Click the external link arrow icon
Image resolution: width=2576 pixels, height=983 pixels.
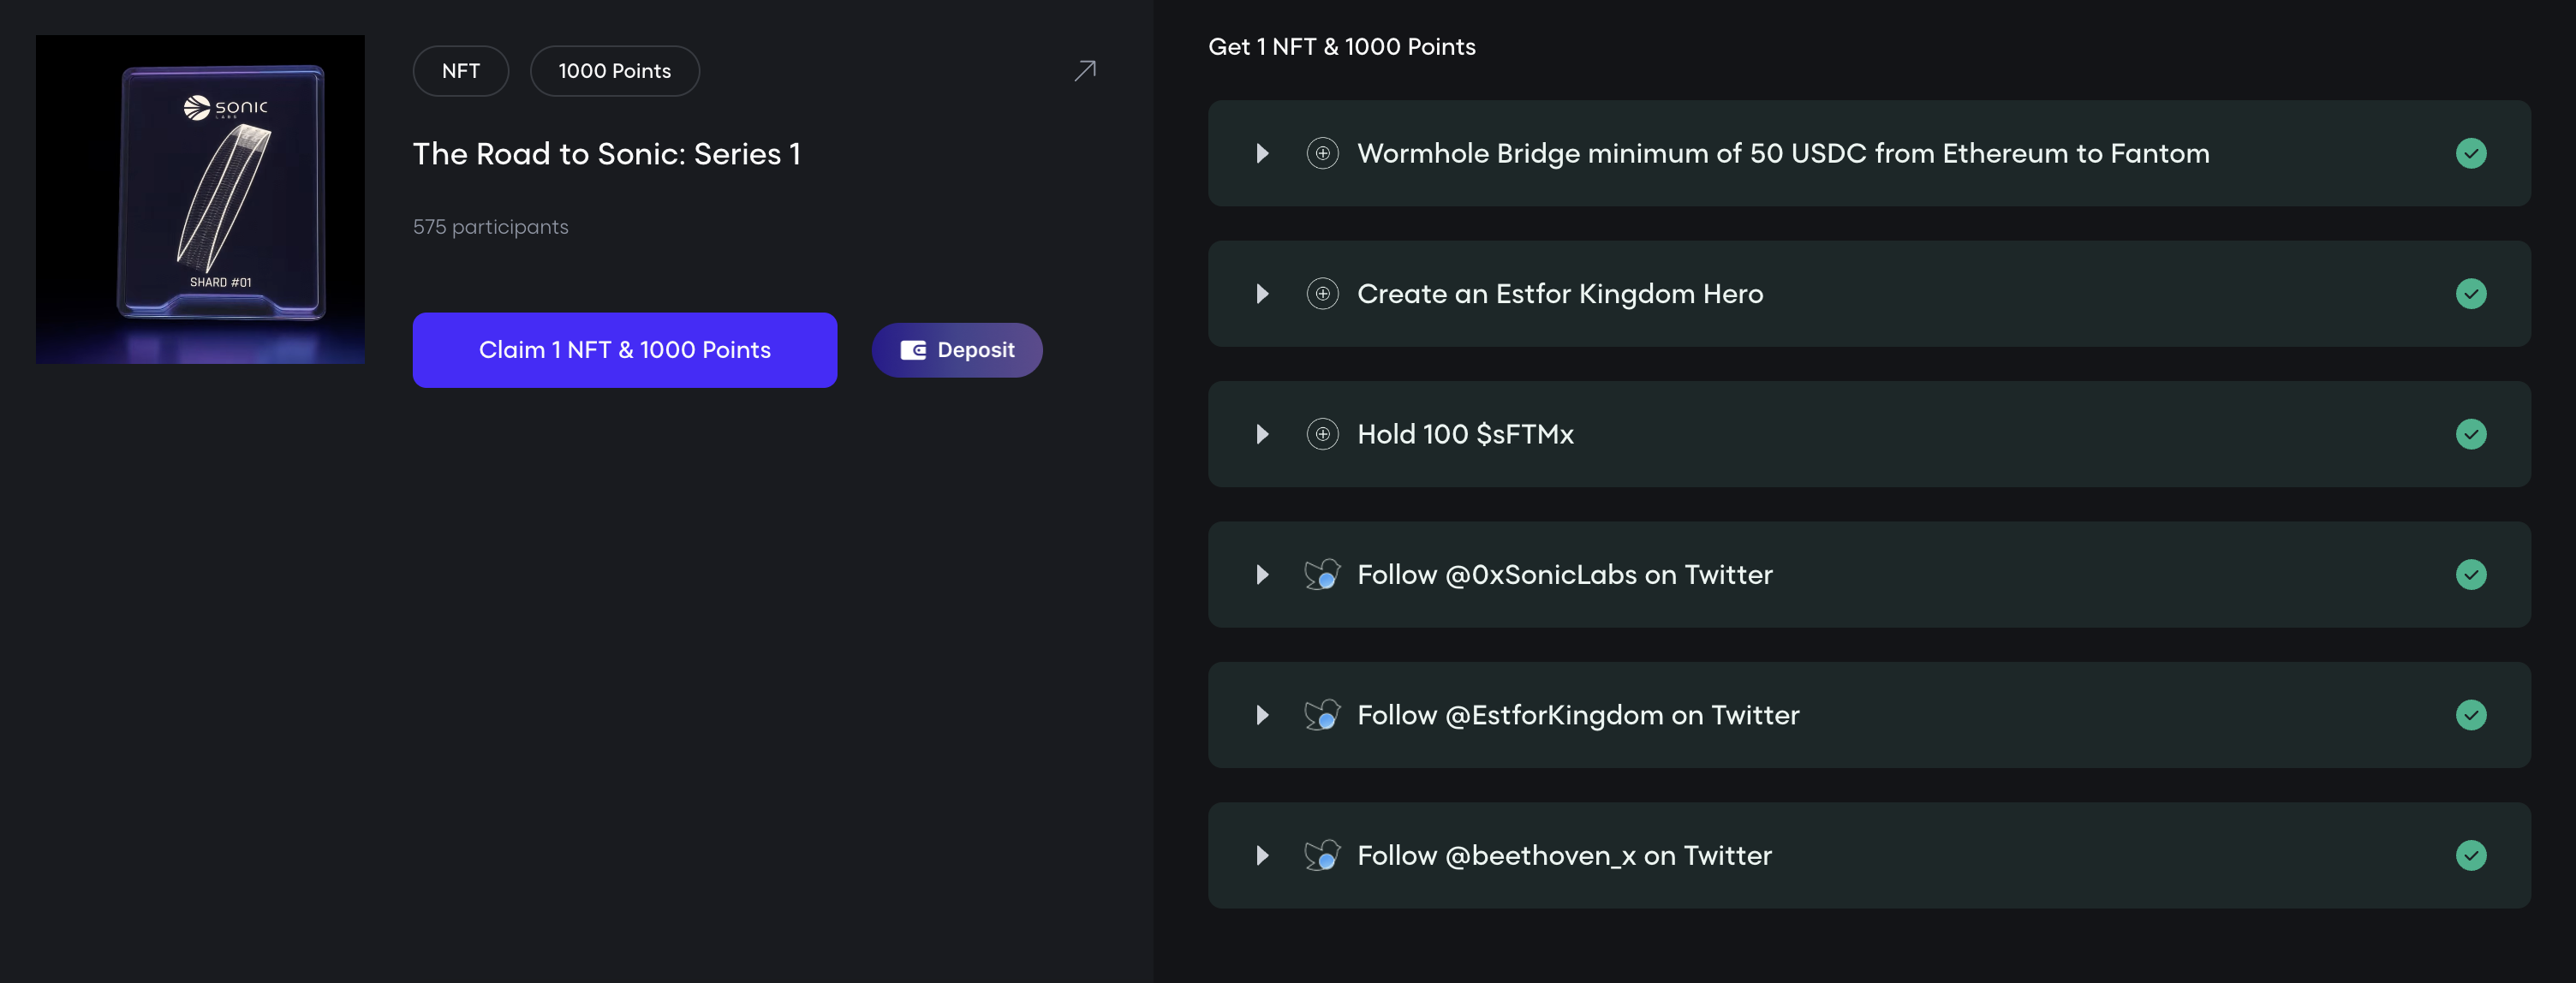pyautogui.click(x=1085, y=70)
